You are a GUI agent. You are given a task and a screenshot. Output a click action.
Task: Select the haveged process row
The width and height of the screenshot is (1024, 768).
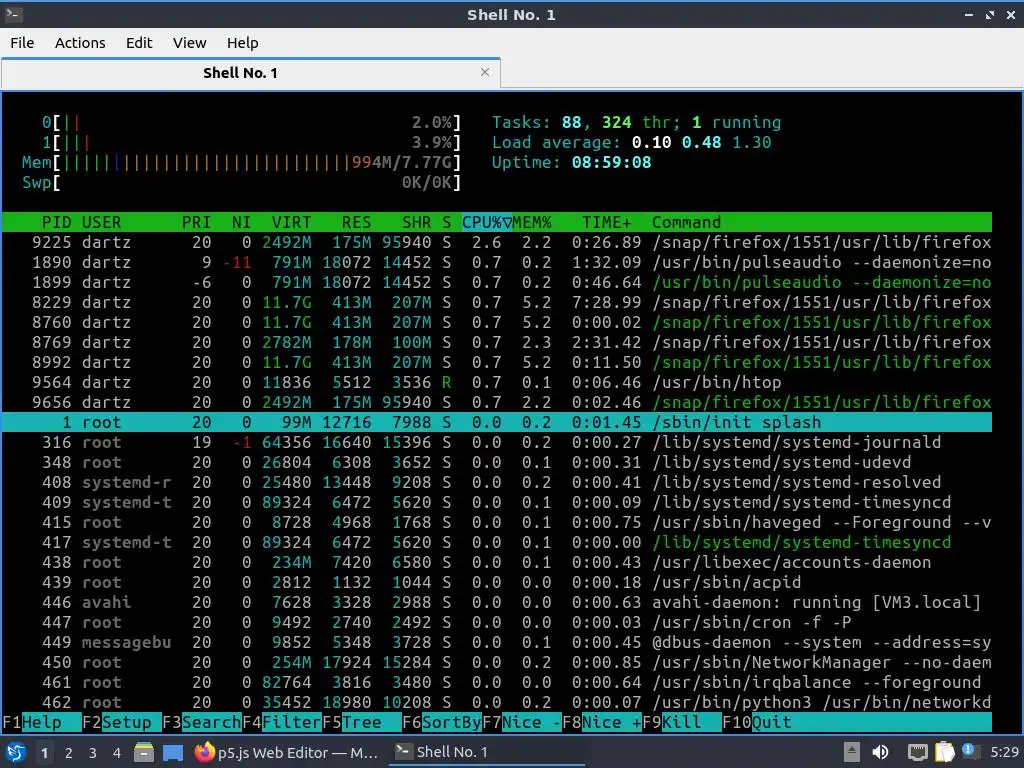pos(497,522)
